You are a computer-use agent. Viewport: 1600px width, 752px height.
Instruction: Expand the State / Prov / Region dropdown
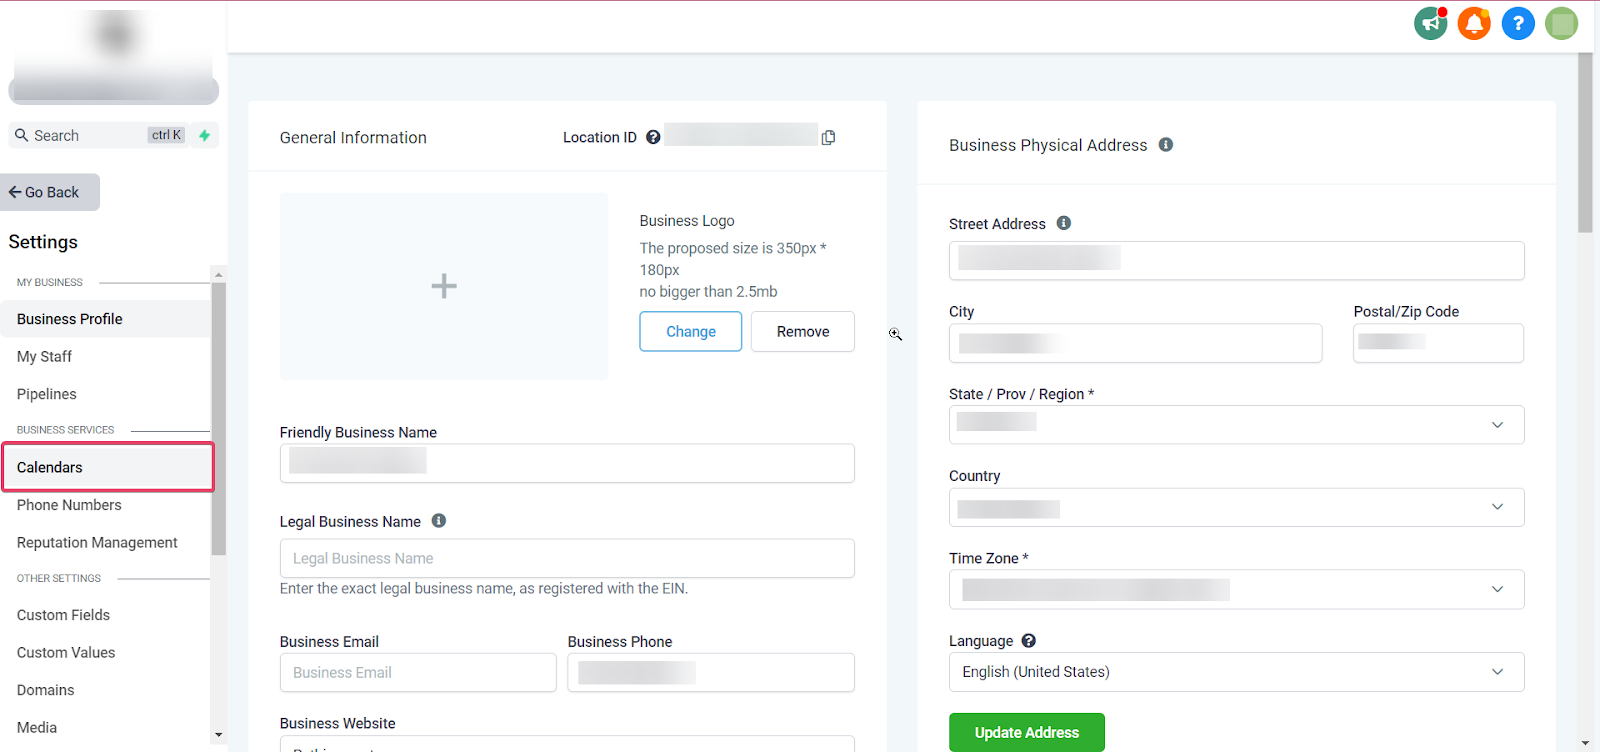pos(1236,424)
